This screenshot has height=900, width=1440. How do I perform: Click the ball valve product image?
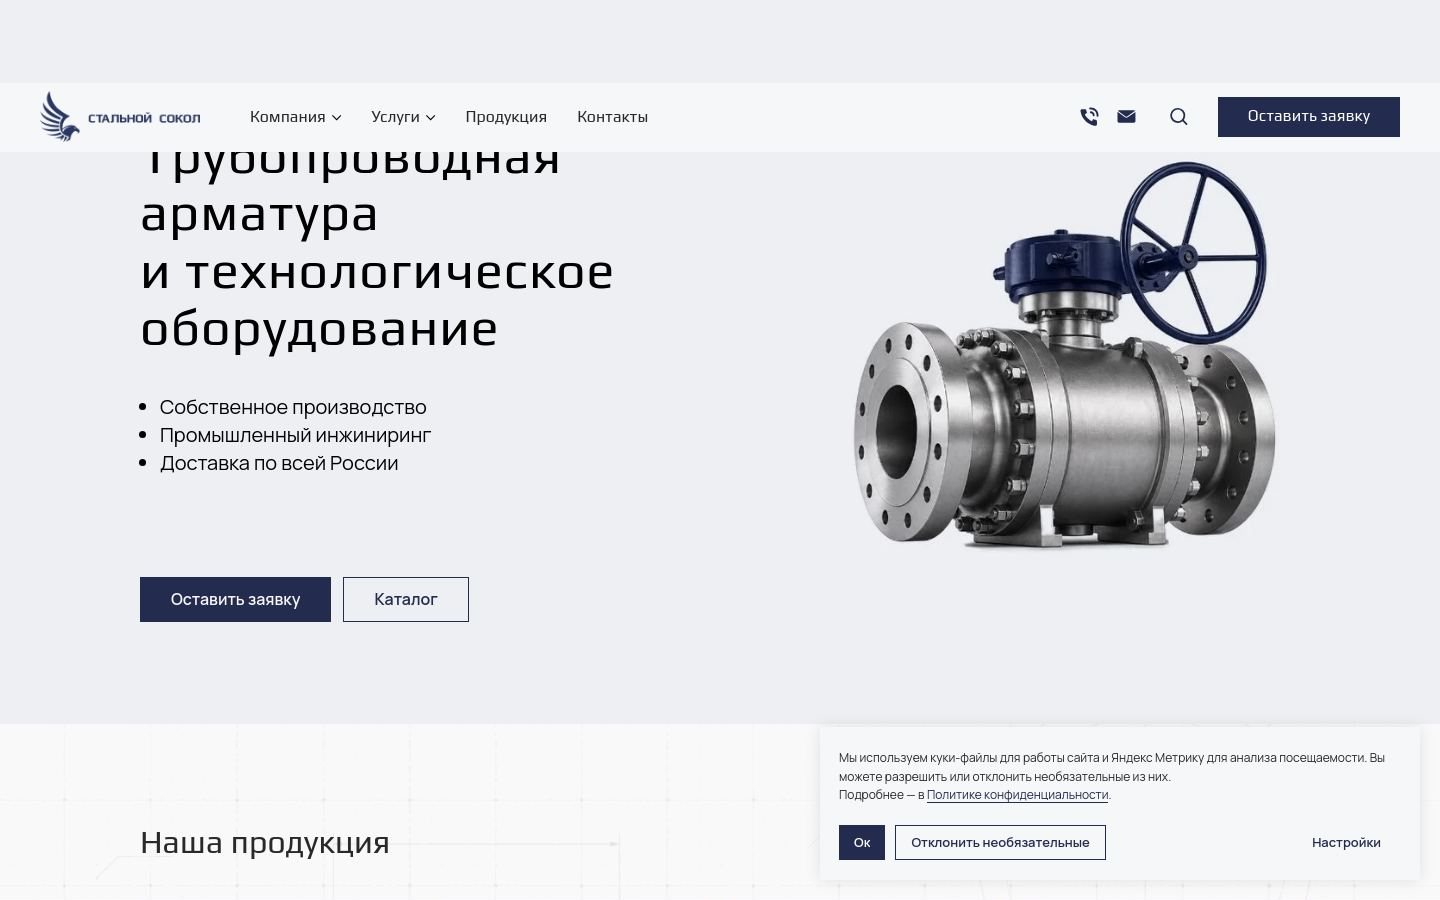point(1064,355)
